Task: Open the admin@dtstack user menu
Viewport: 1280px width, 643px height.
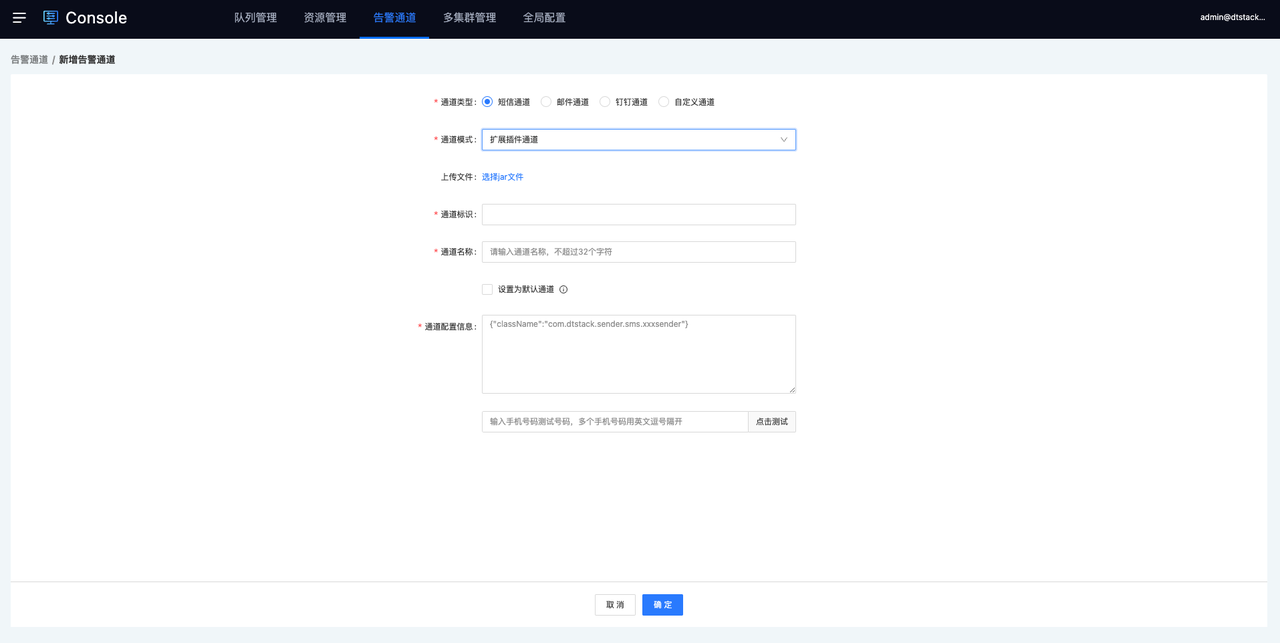Action: click(x=1233, y=18)
